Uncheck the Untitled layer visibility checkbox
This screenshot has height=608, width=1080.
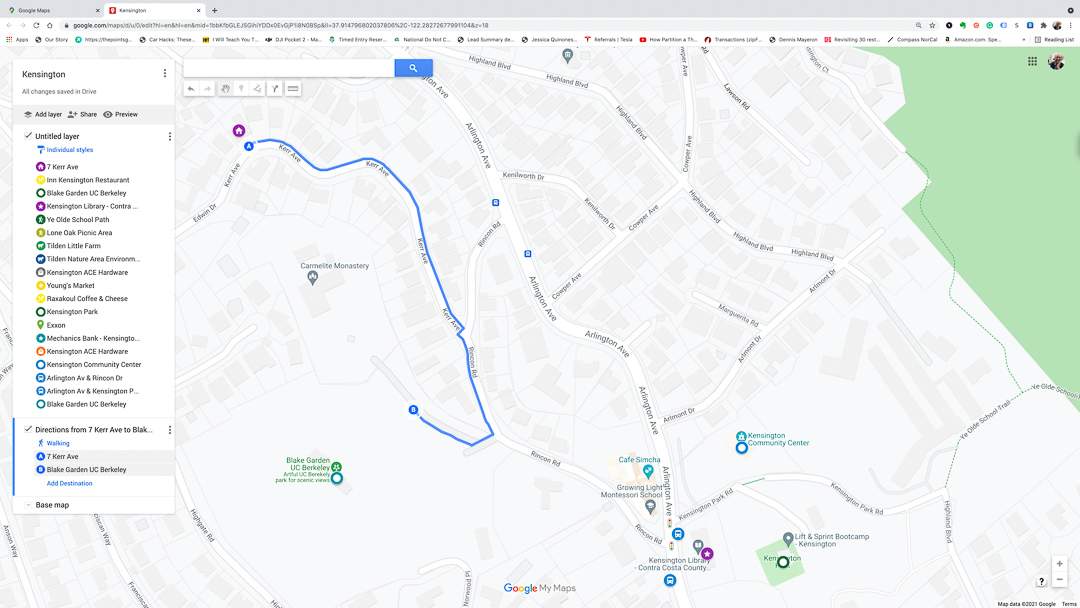[28, 136]
